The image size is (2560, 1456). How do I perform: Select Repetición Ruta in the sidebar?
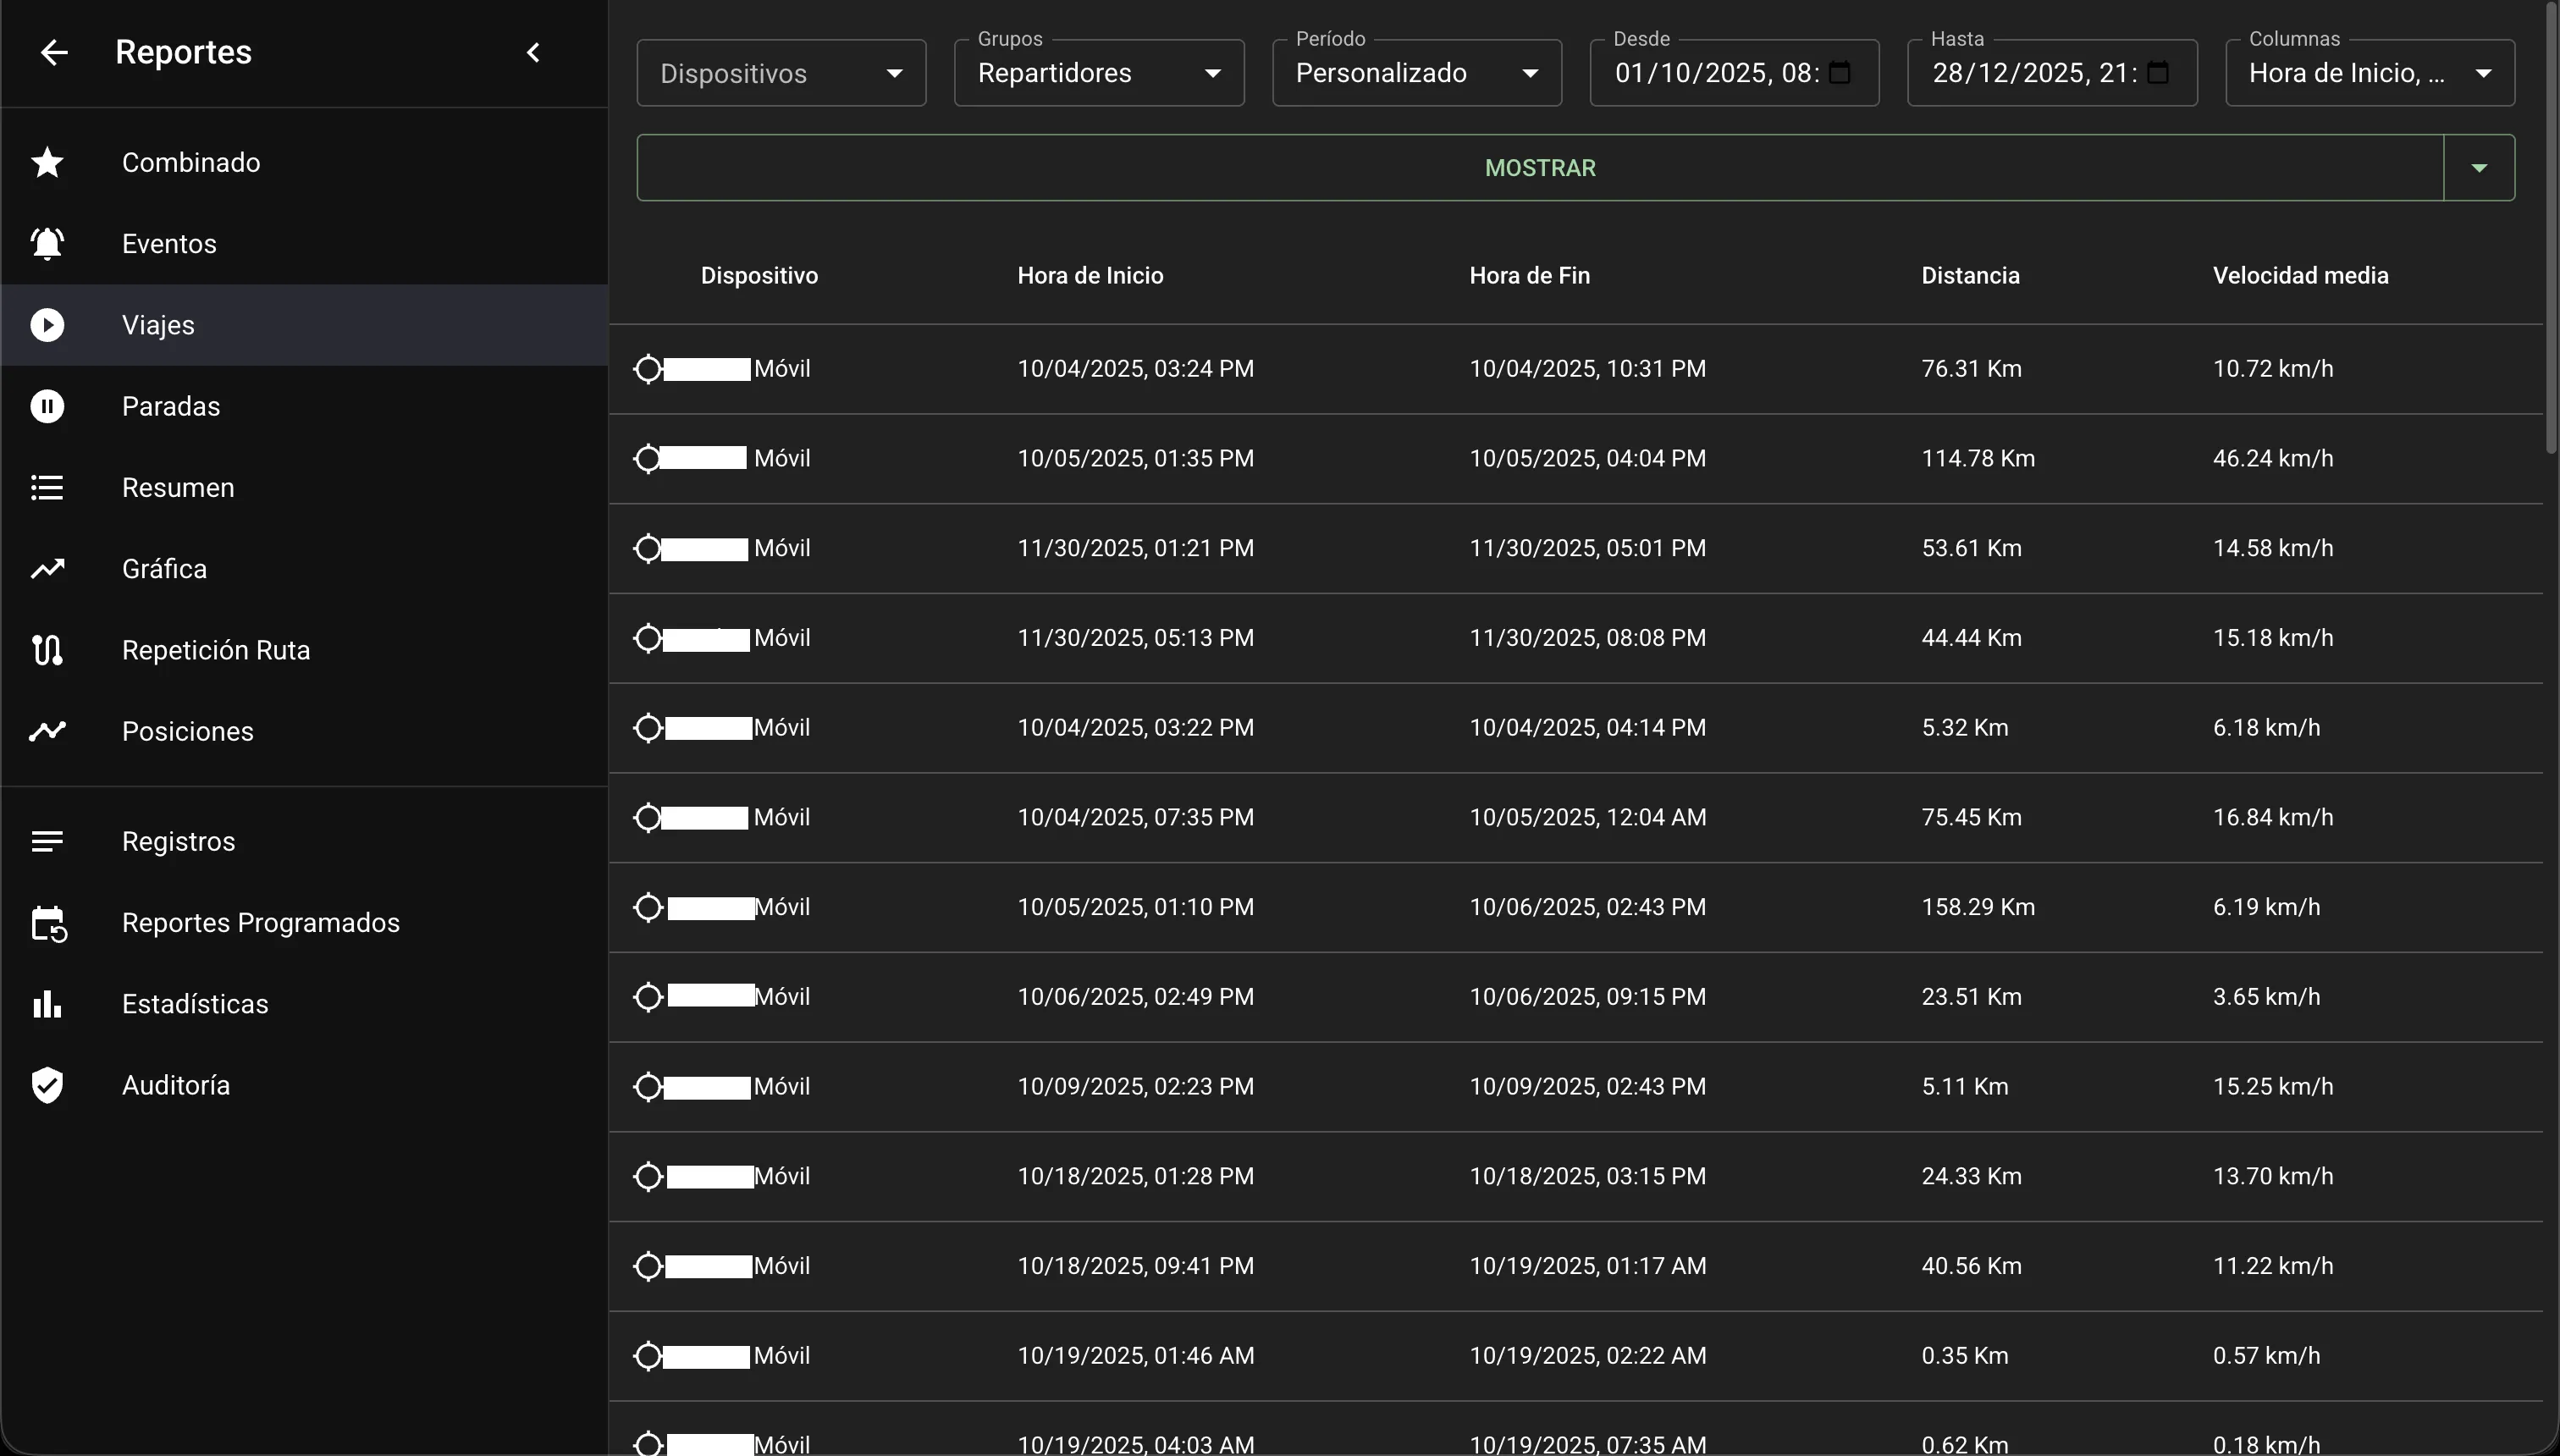[215, 650]
